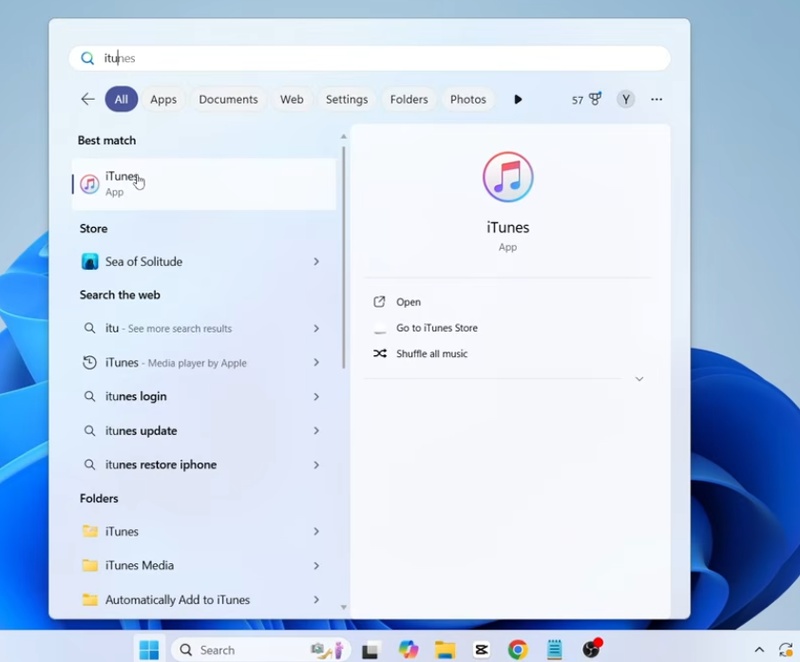This screenshot has height=662, width=800.
Task: Click Shuffle all music action
Action: tap(432, 353)
